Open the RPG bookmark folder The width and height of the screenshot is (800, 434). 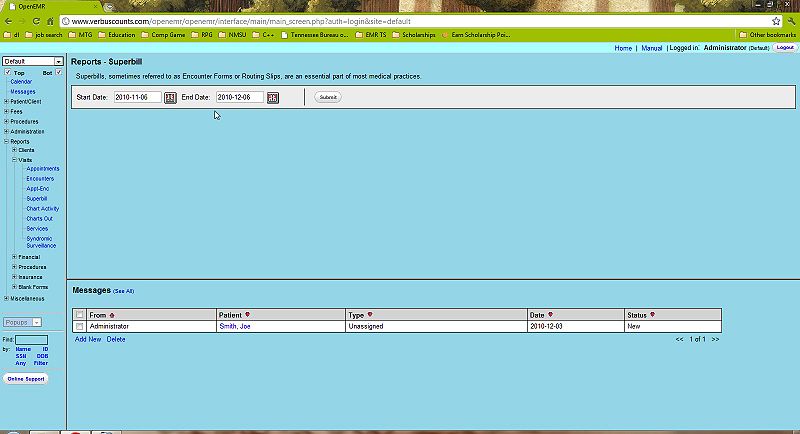[202, 35]
